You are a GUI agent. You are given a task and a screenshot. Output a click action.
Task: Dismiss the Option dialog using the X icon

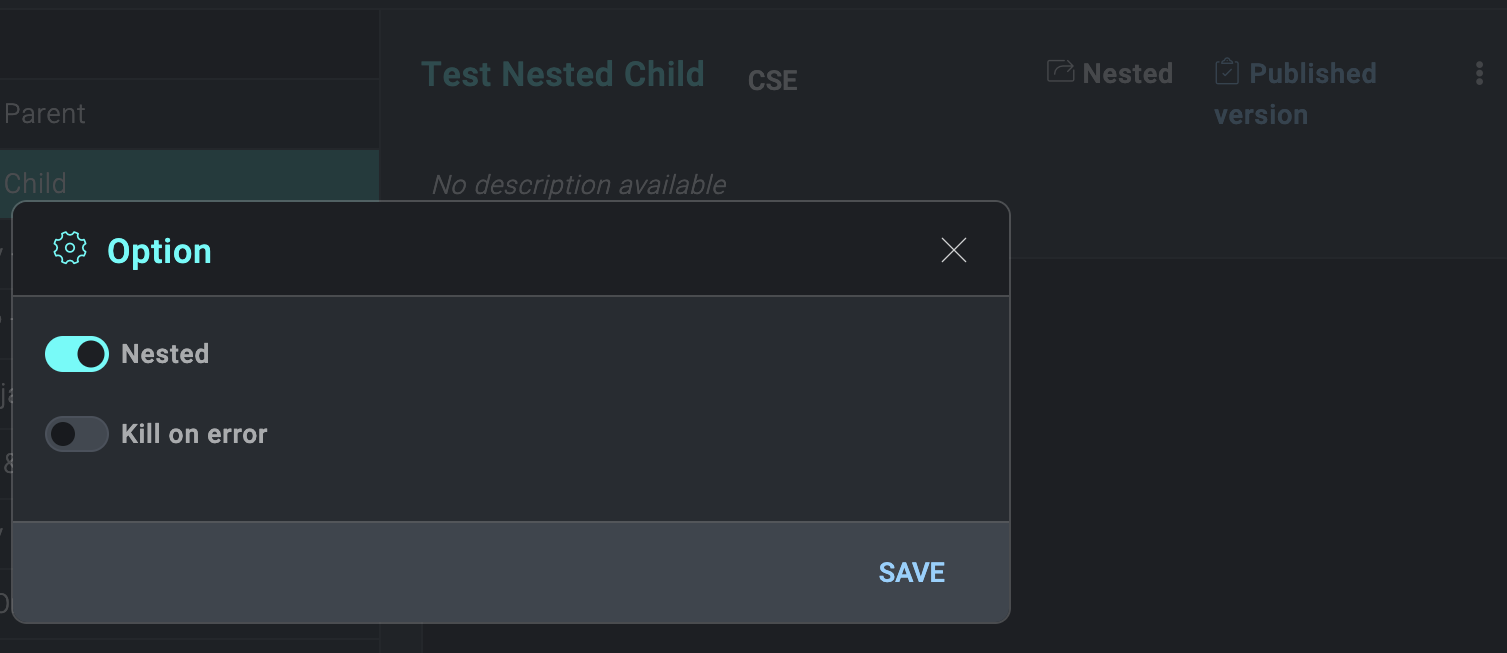coord(953,250)
